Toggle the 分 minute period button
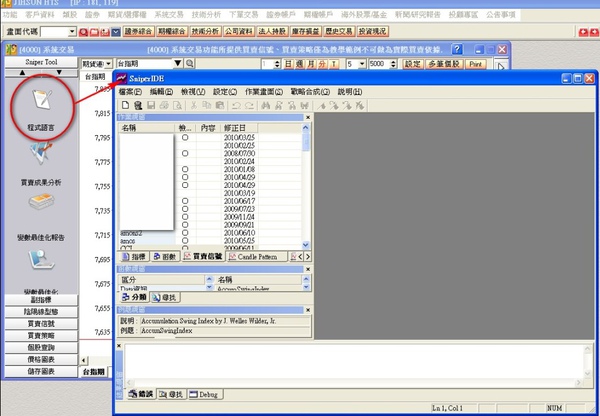 [322, 64]
